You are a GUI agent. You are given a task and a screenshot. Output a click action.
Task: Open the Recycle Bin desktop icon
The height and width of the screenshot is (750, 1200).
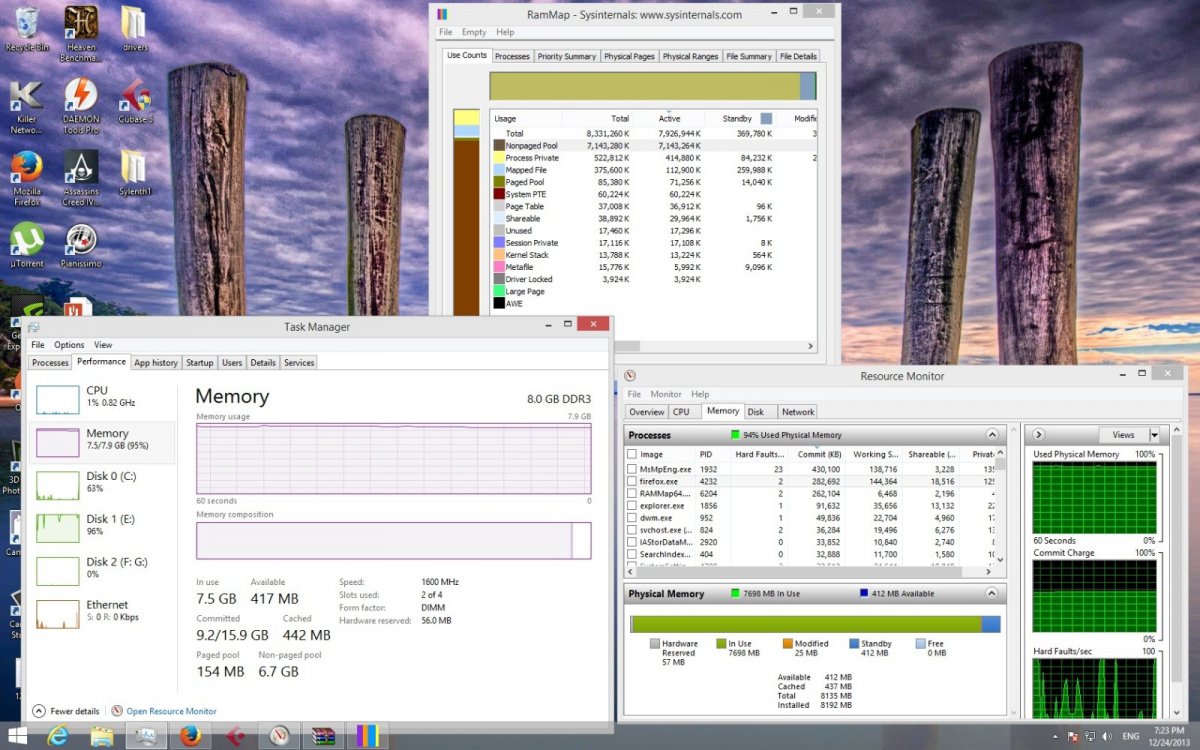pyautogui.click(x=27, y=28)
